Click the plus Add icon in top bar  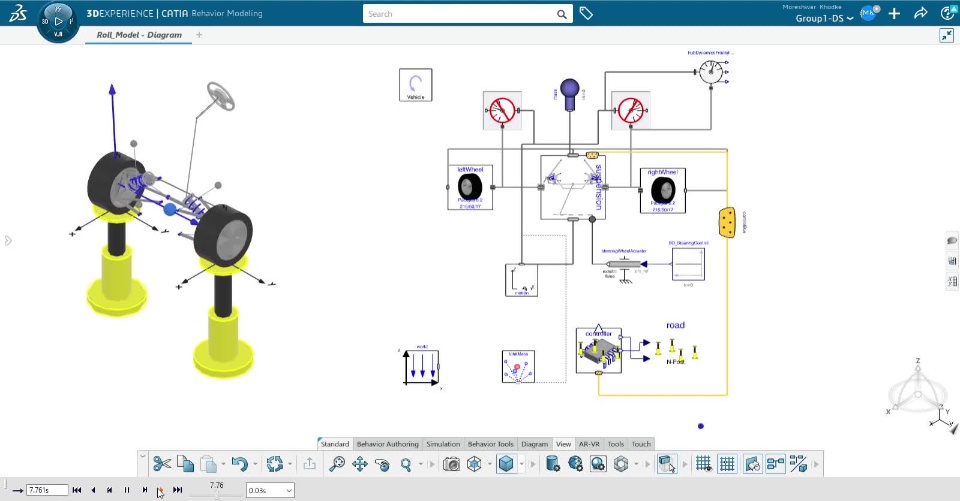coord(894,13)
